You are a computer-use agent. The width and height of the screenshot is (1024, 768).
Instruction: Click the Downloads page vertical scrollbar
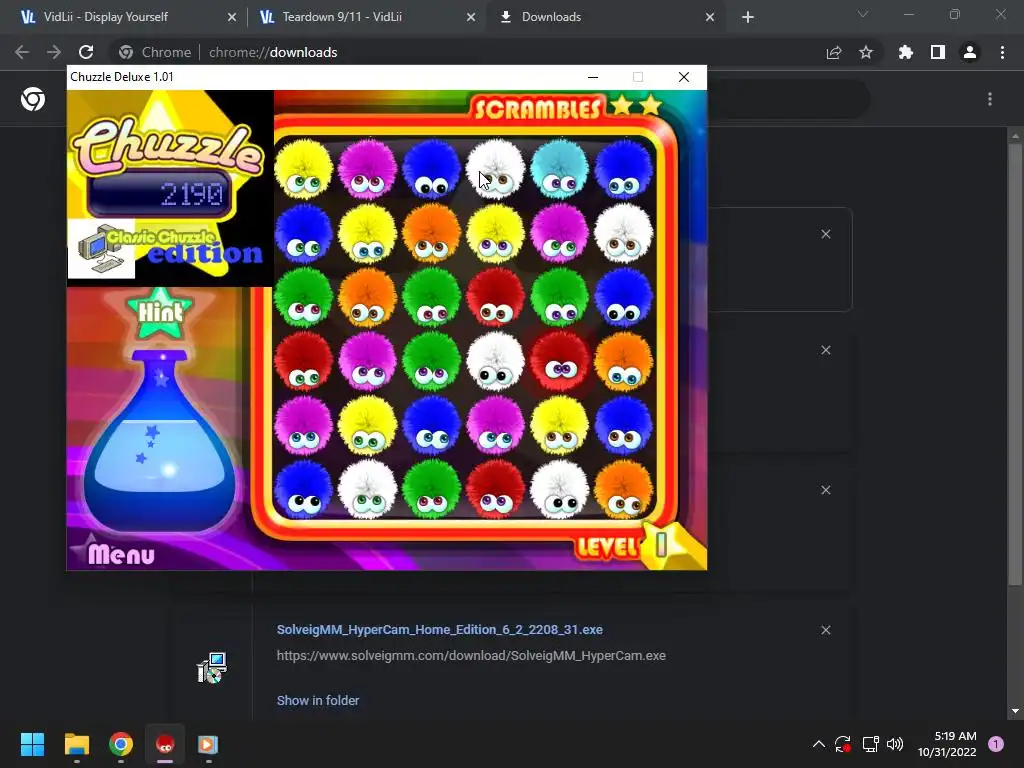[1014, 366]
